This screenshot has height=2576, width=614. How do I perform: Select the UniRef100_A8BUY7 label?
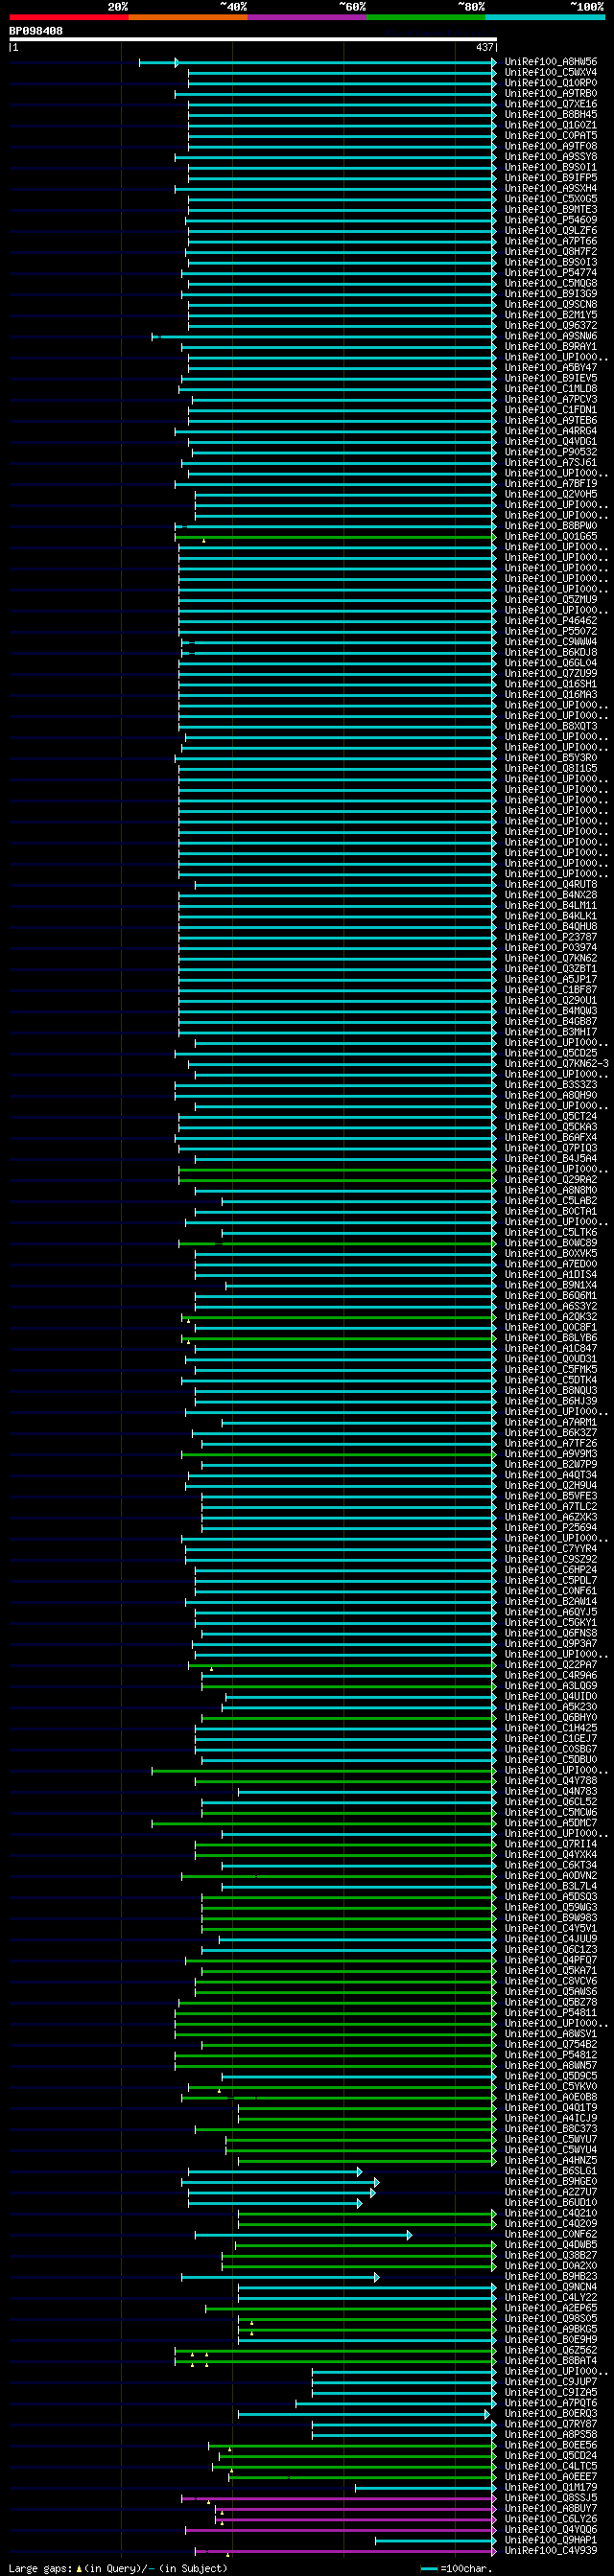point(551,2509)
